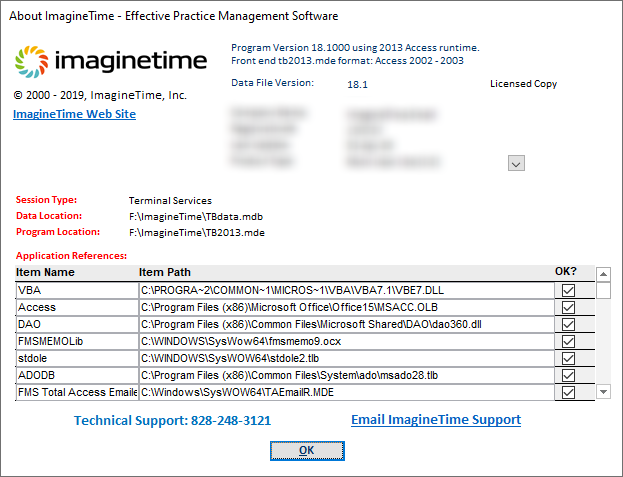
Task: Click the msado28.tlb item path field
Action: pos(347,375)
